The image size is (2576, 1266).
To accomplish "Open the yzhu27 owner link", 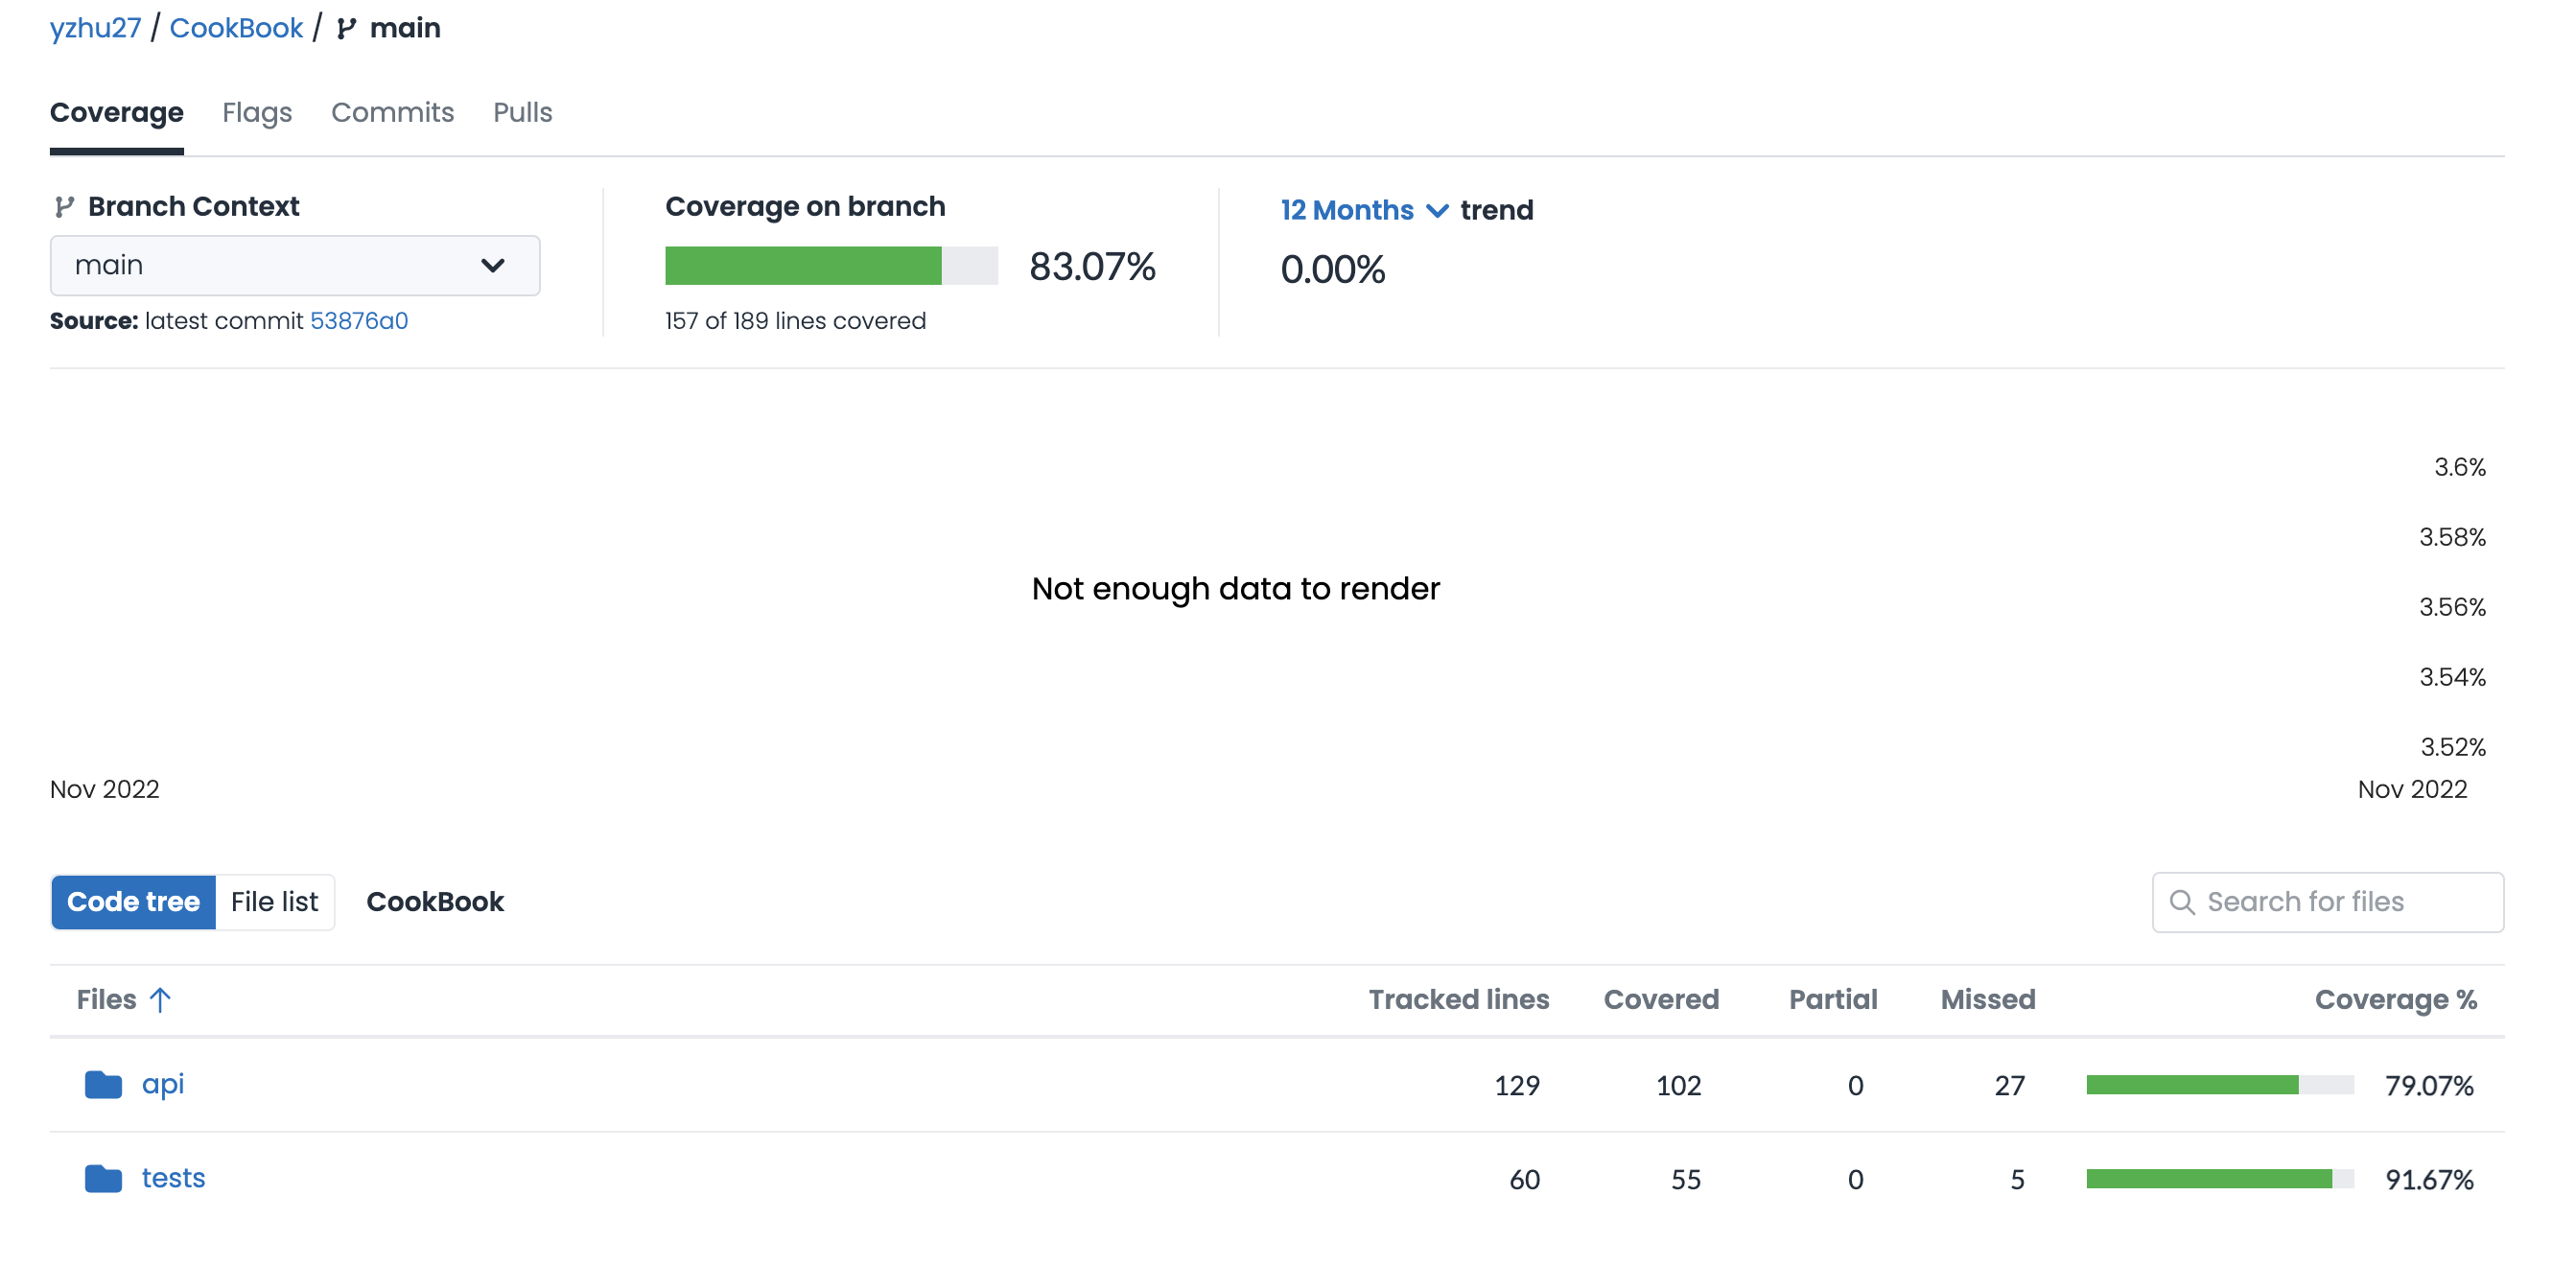I will 95,28.
